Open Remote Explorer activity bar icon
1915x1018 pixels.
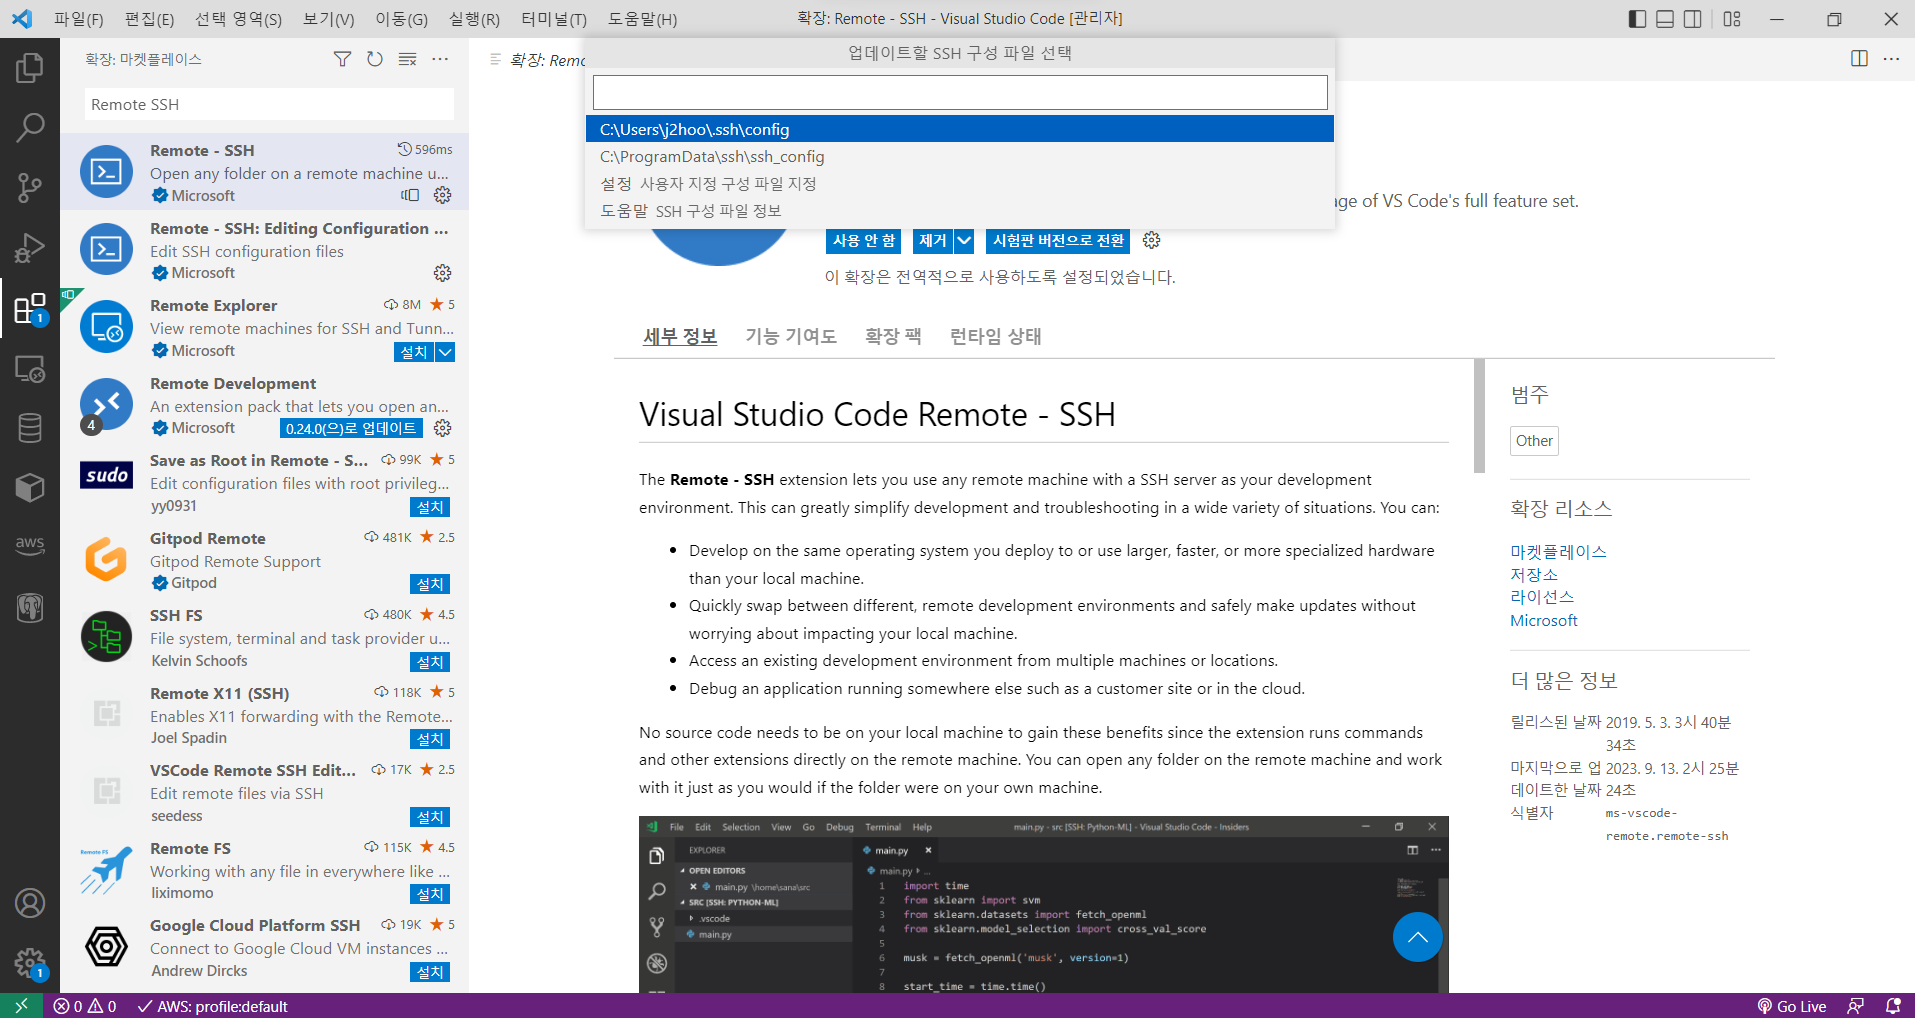30,369
